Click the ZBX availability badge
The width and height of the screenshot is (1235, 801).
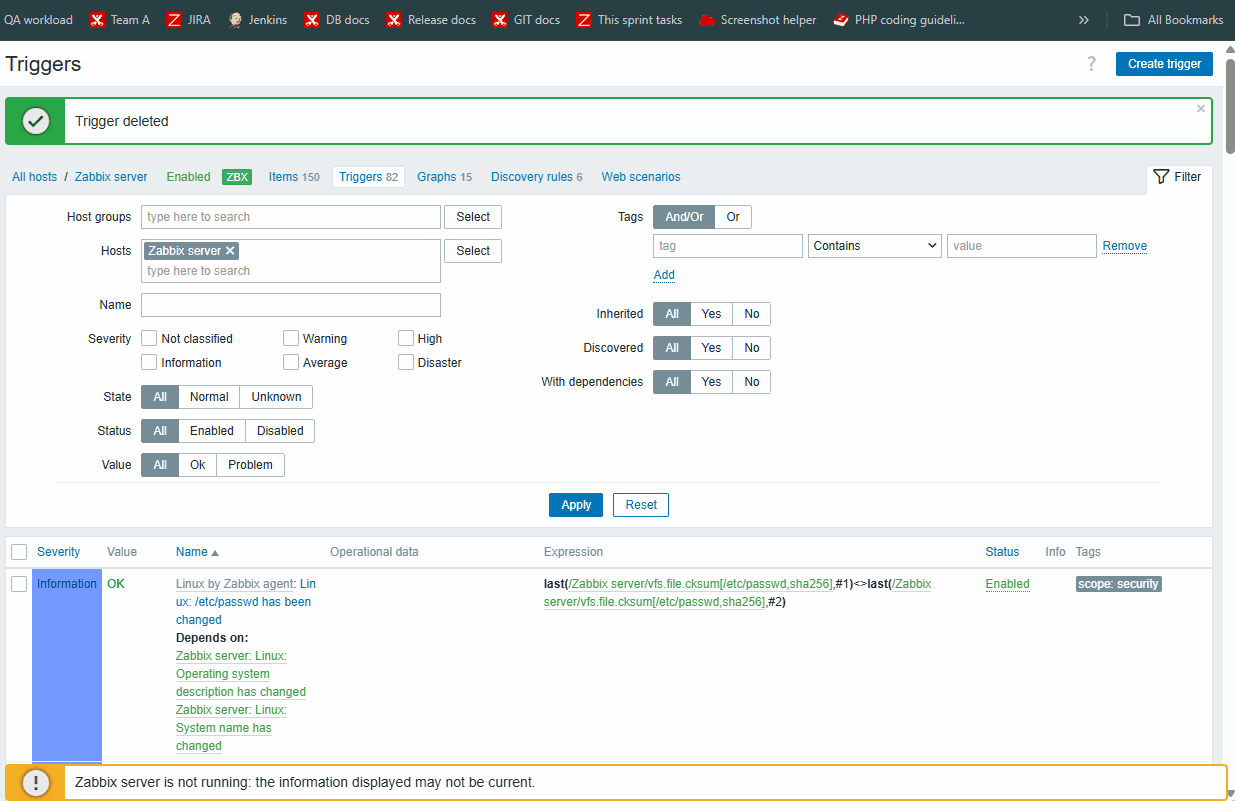click(237, 177)
